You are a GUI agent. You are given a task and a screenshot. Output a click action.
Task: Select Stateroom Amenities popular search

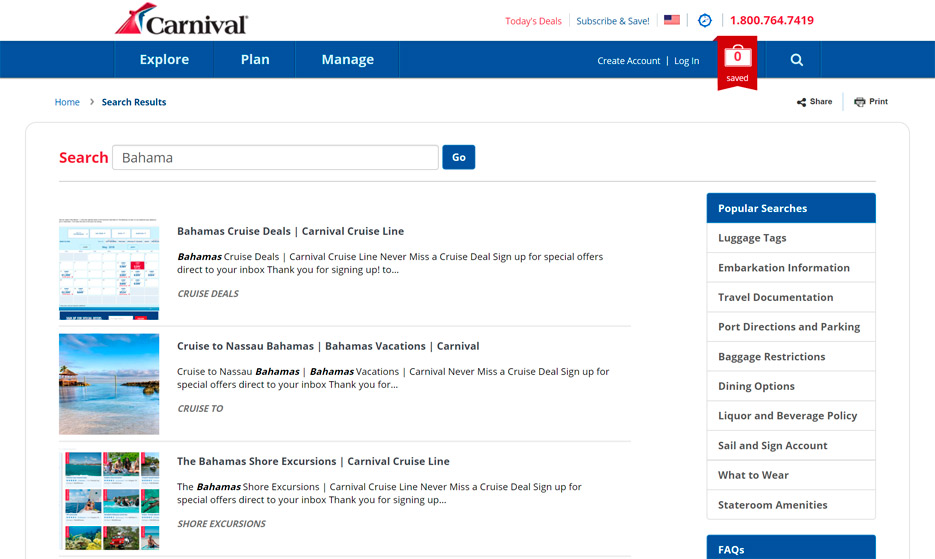pos(791,505)
